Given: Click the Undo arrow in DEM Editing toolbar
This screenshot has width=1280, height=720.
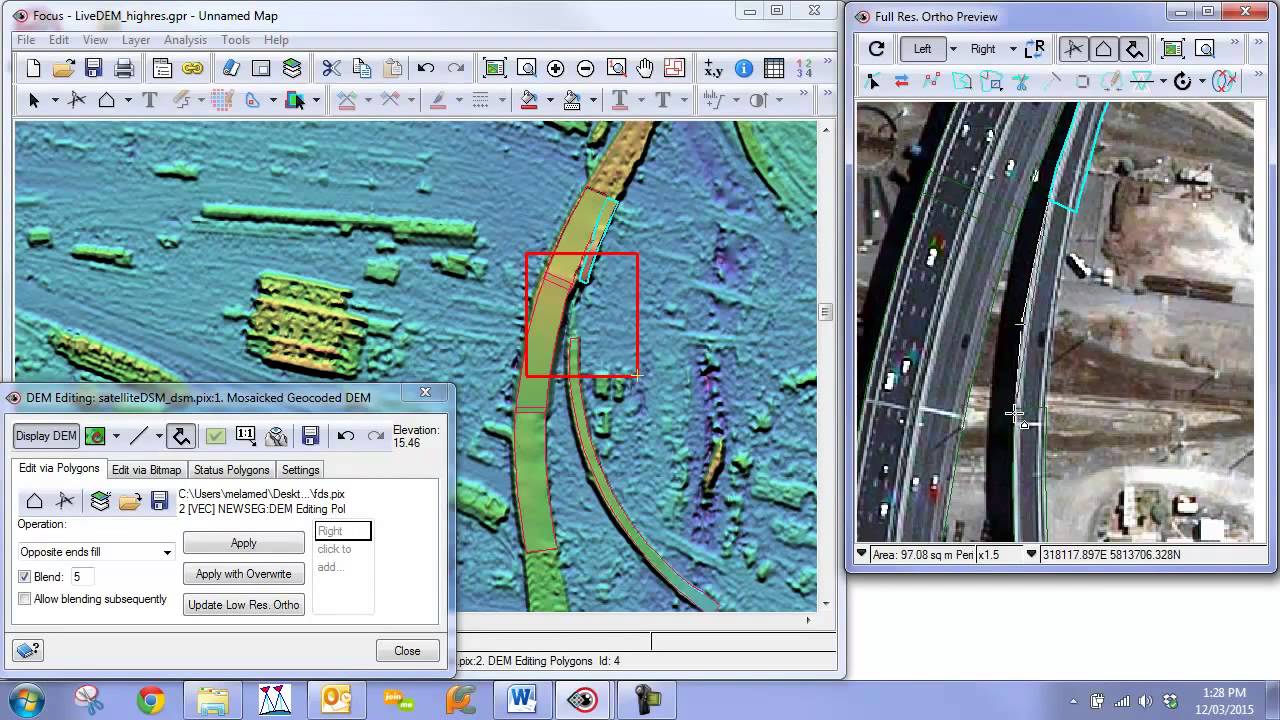Looking at the screenshot, I should 345,435.
